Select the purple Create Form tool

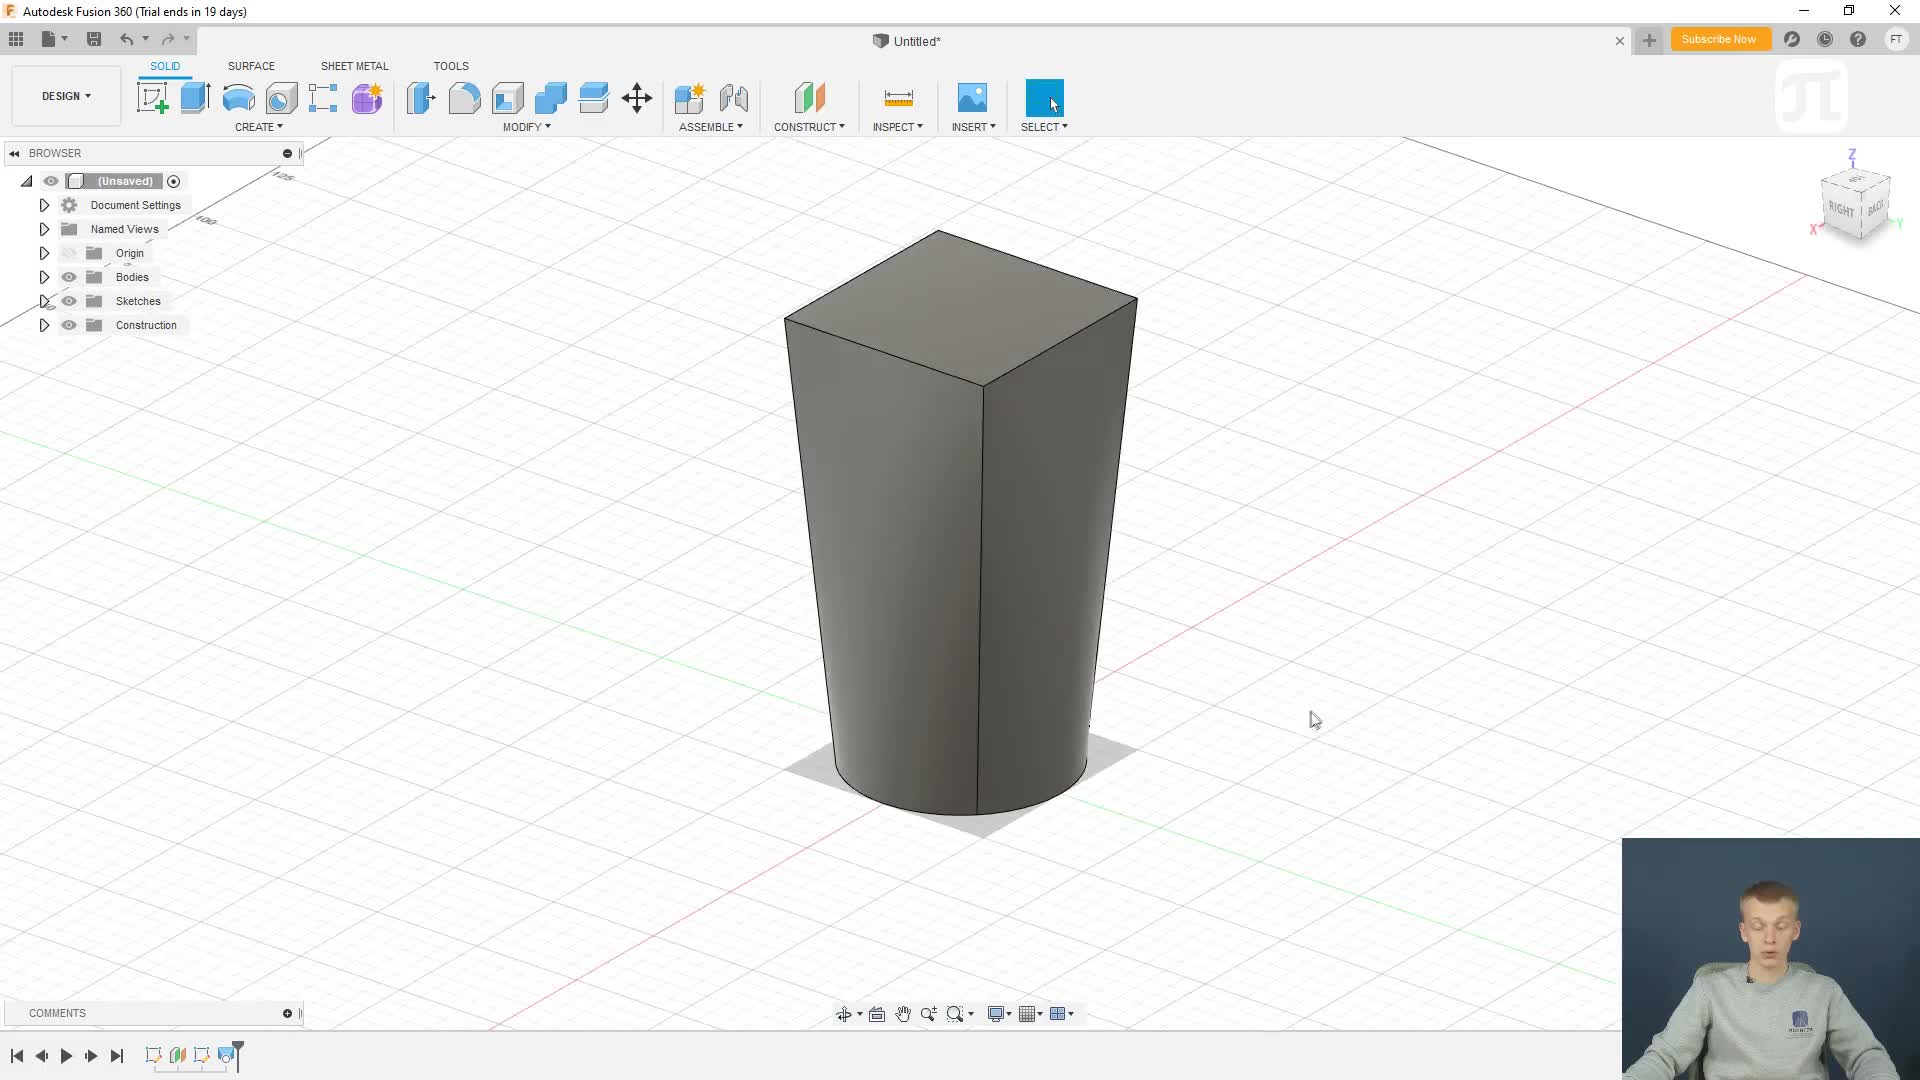pos(367,98)
